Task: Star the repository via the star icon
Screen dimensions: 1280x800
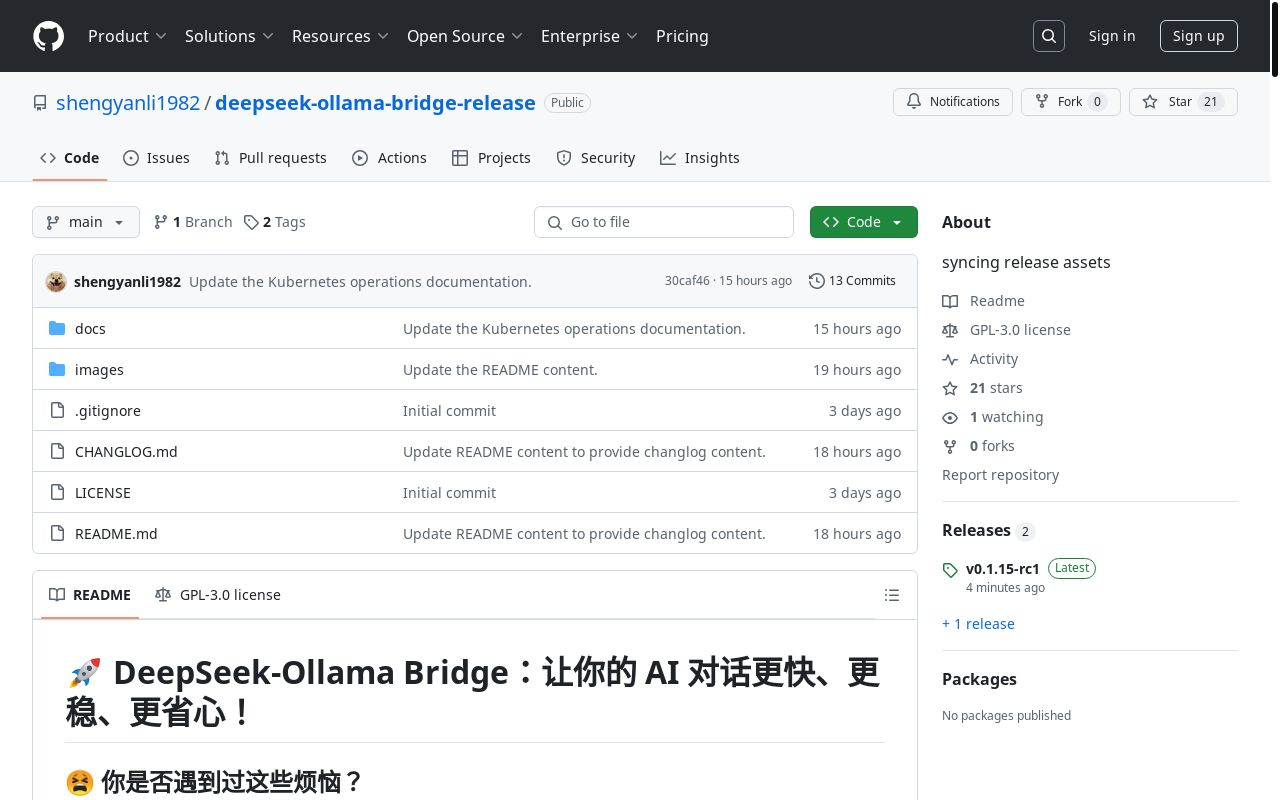Action: click(1150, 101)
